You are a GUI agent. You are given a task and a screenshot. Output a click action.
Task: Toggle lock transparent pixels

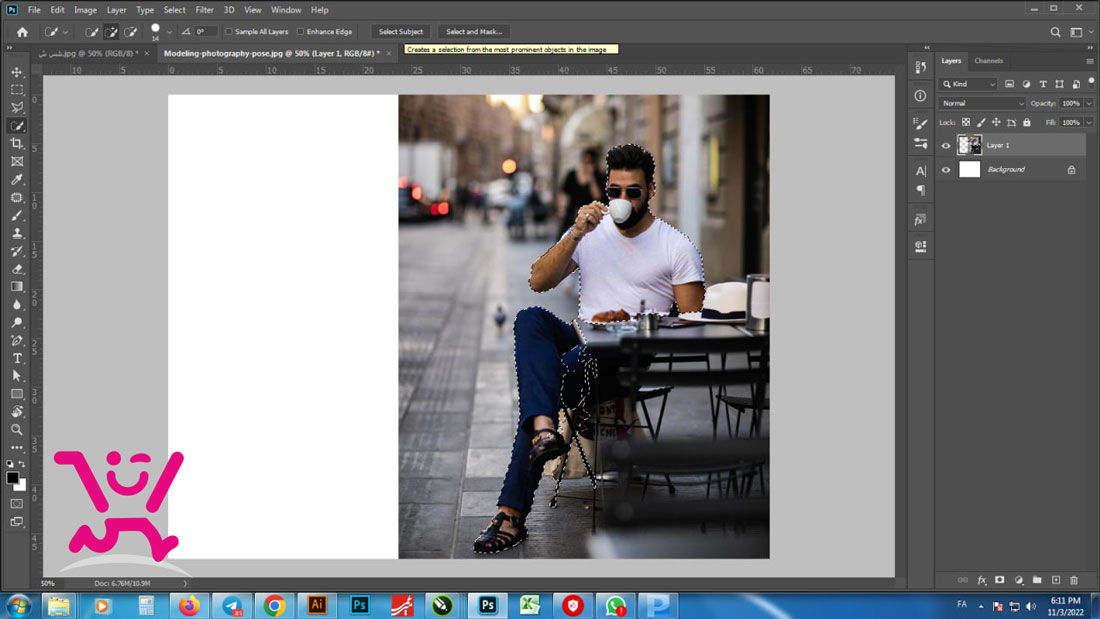point(966,122)
